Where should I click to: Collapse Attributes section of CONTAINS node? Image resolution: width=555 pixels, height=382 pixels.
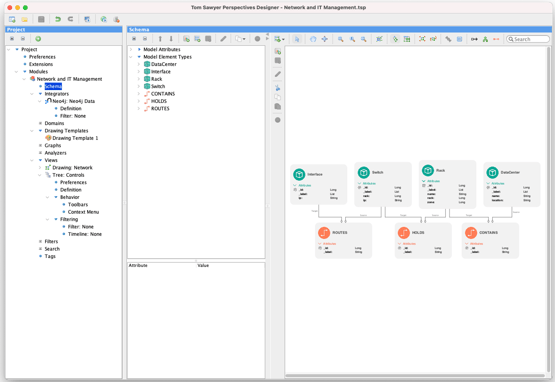[467, 244]
